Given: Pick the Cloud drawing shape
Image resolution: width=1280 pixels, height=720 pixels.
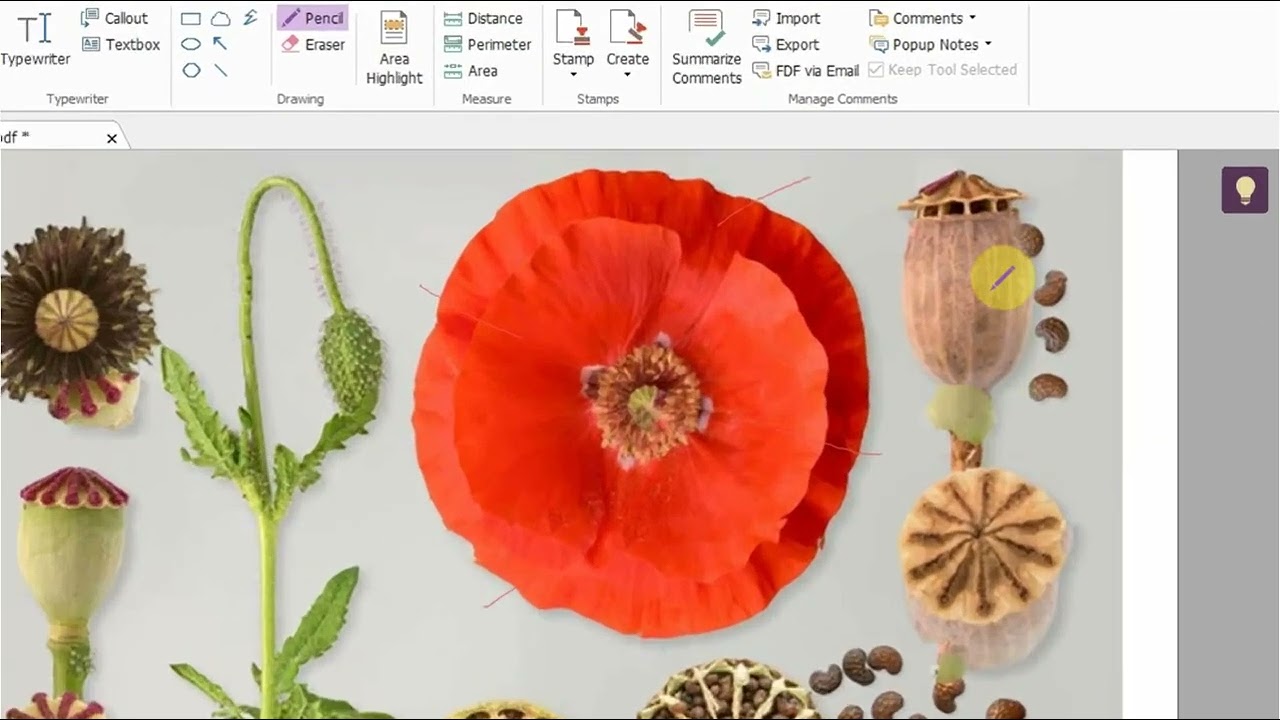Looking at the screenshot, I should [x=221, y=18].
